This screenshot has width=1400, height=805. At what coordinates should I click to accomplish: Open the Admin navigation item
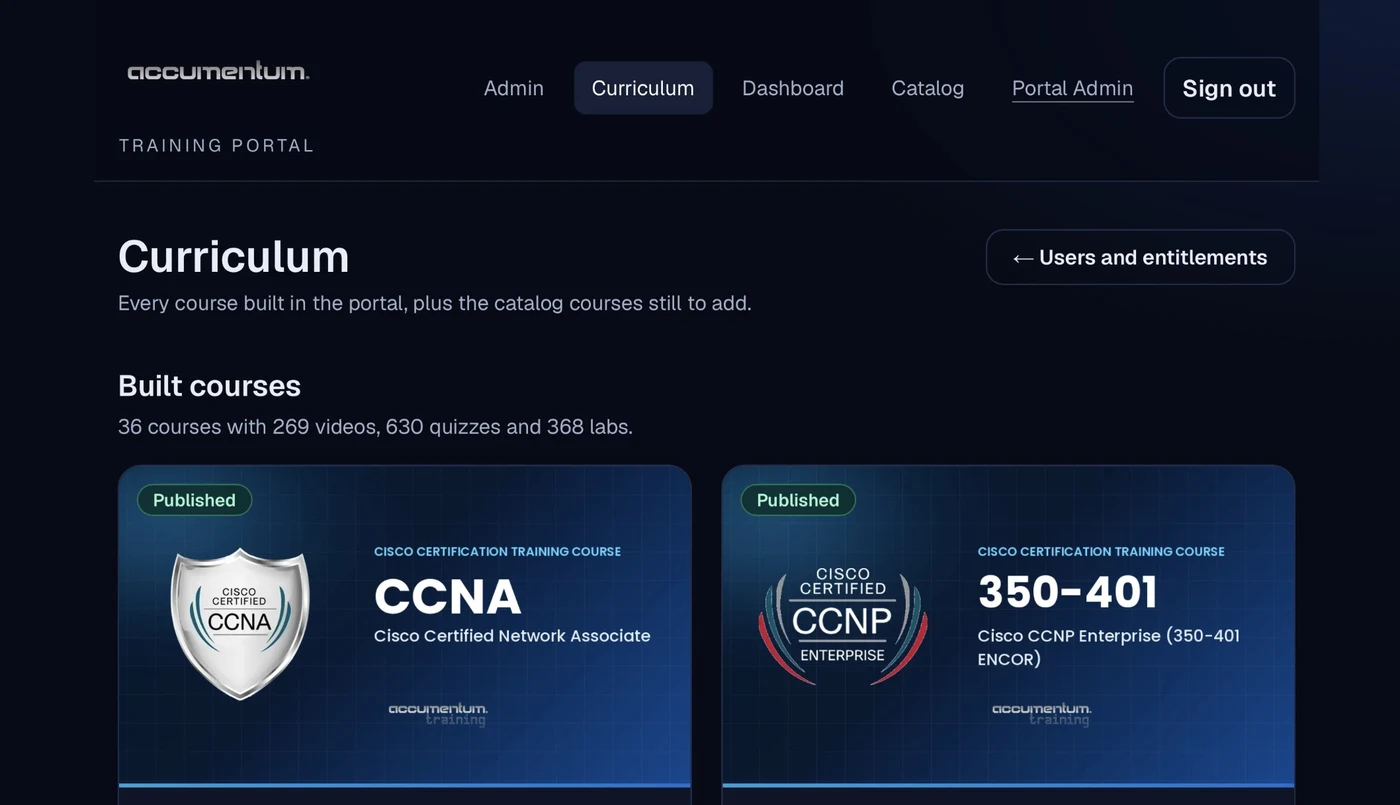pyautogui.click(x=514, y=88)
